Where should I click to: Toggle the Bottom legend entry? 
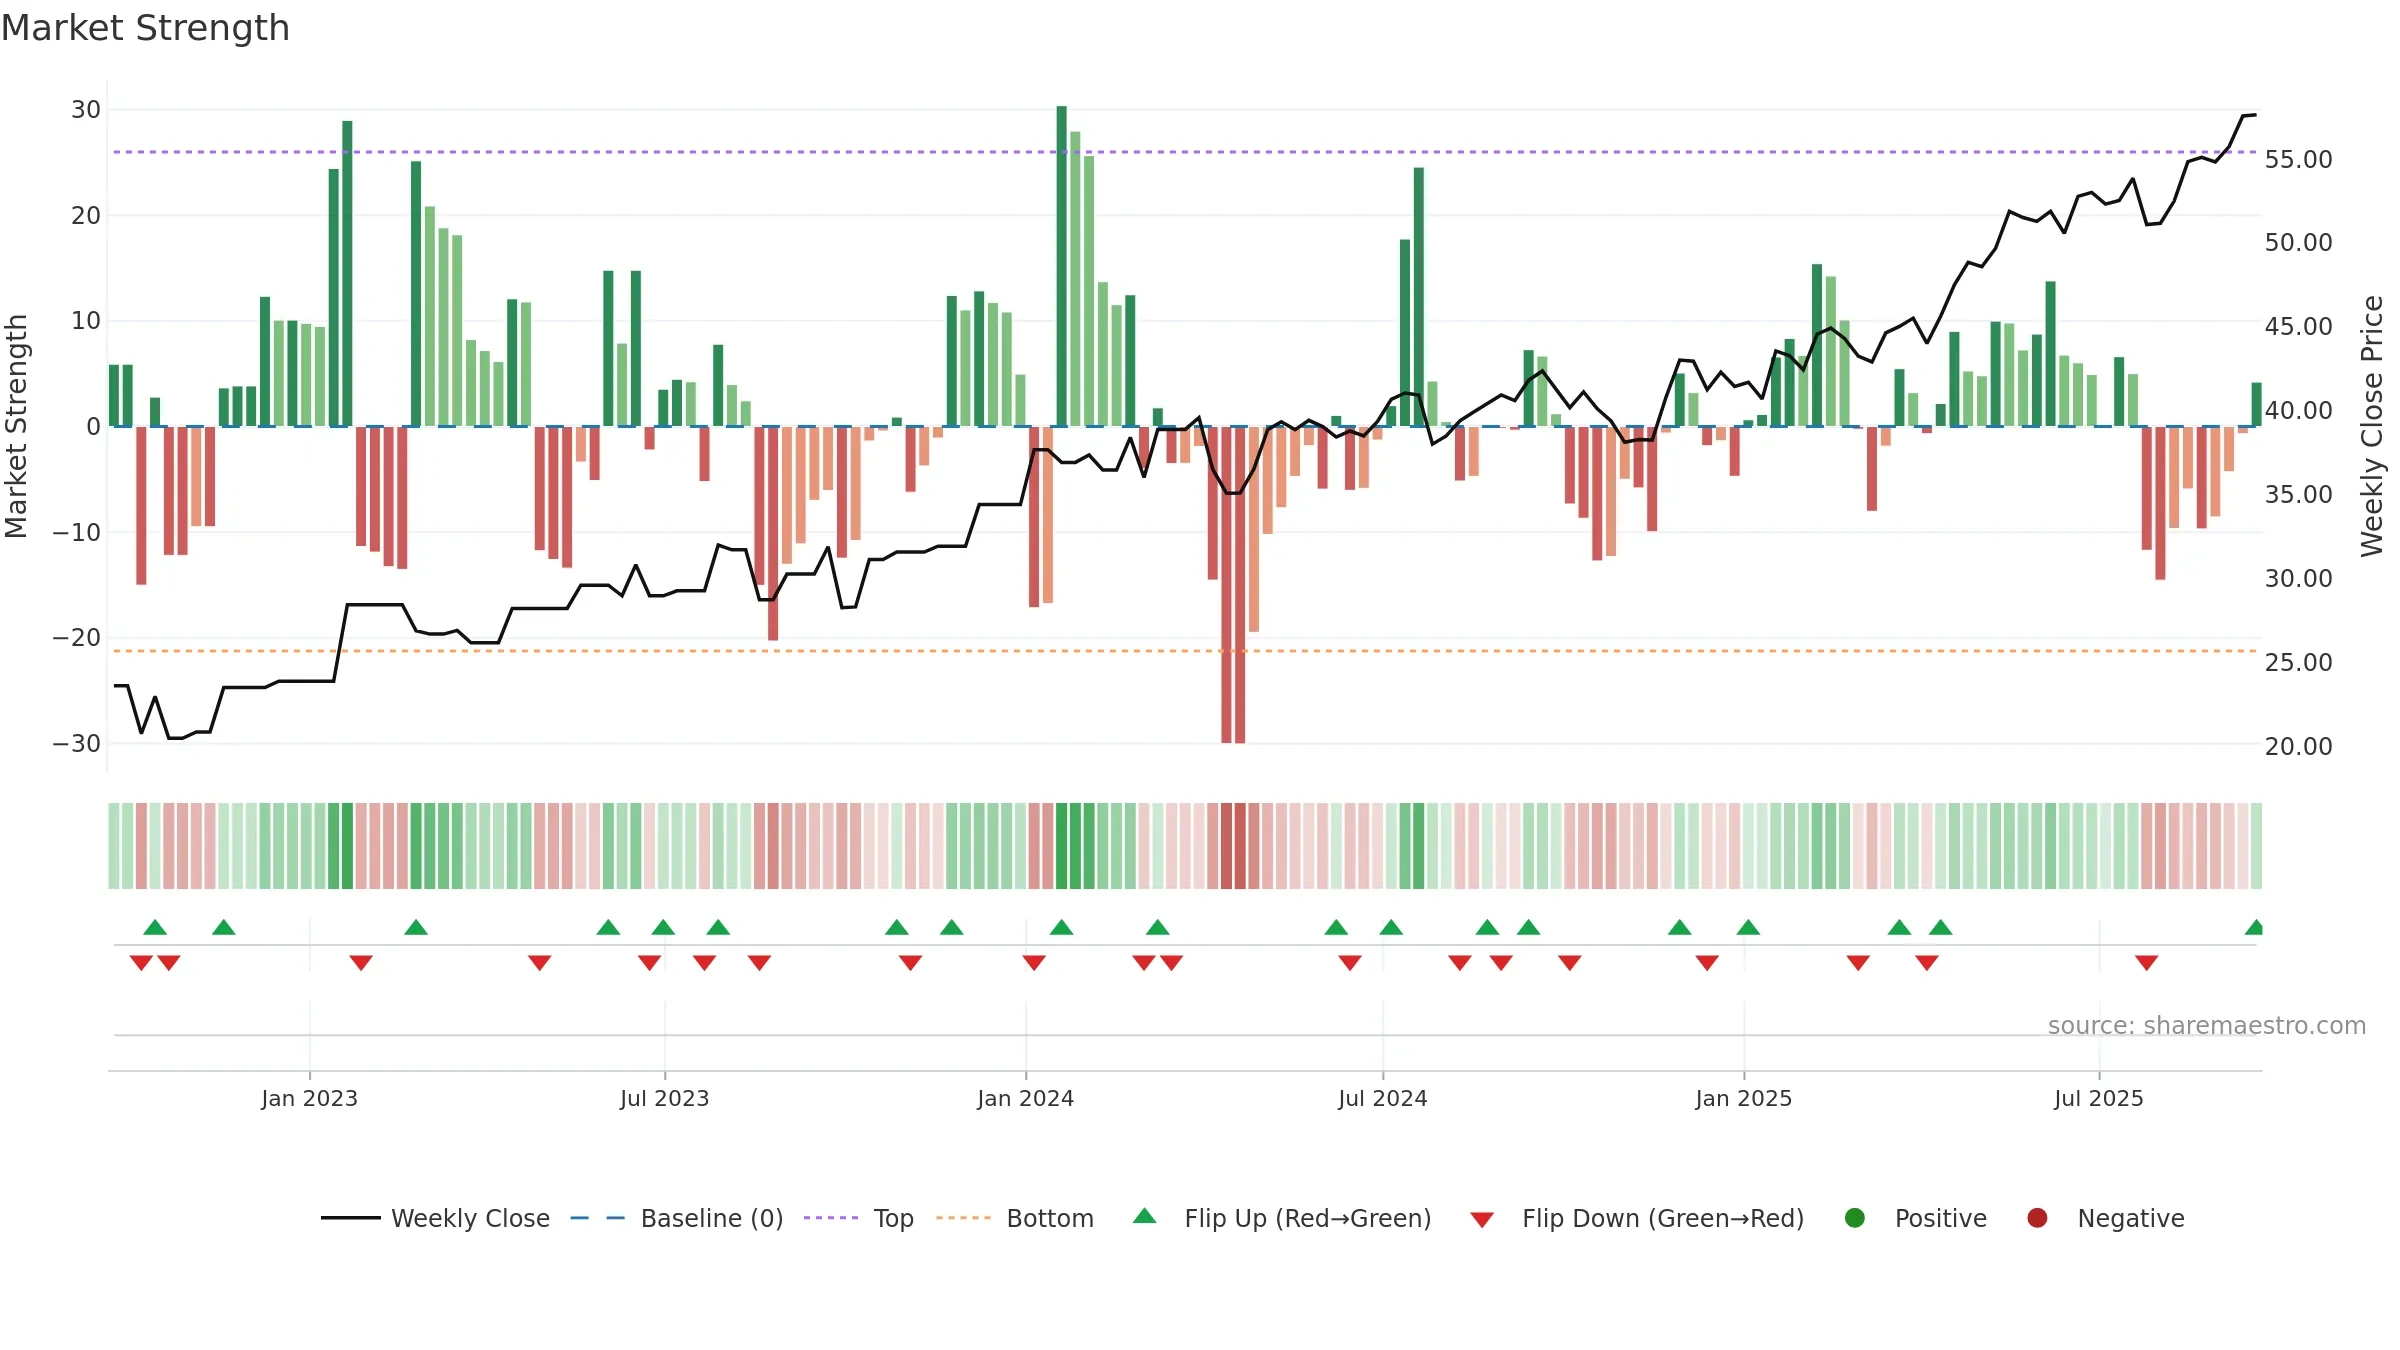point(1015,1218)
